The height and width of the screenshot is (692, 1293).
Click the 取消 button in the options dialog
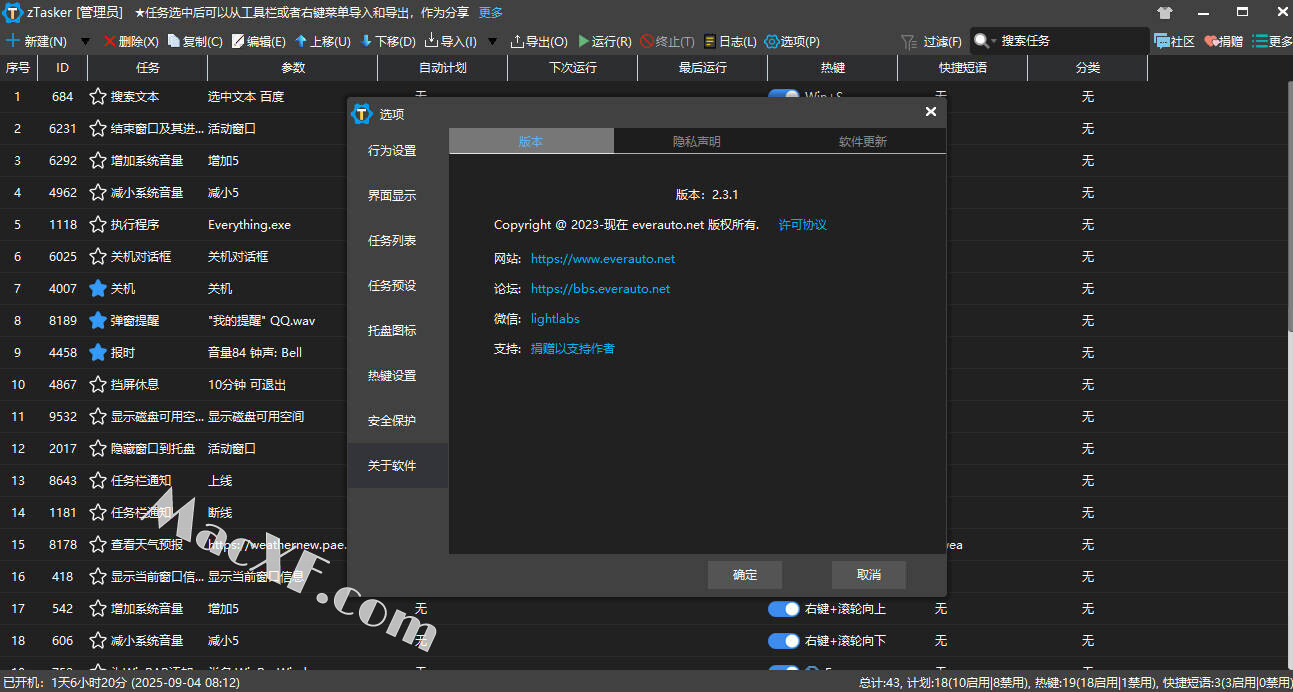869,575
